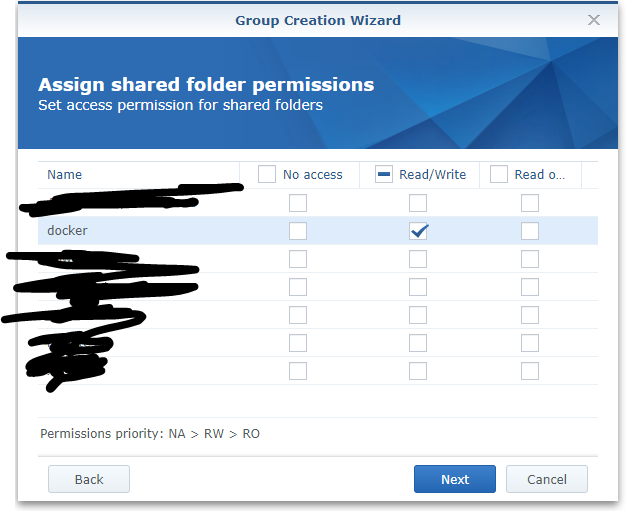Enable Read only for the docker folder
626x511 pixels.
tap(530, 231)
